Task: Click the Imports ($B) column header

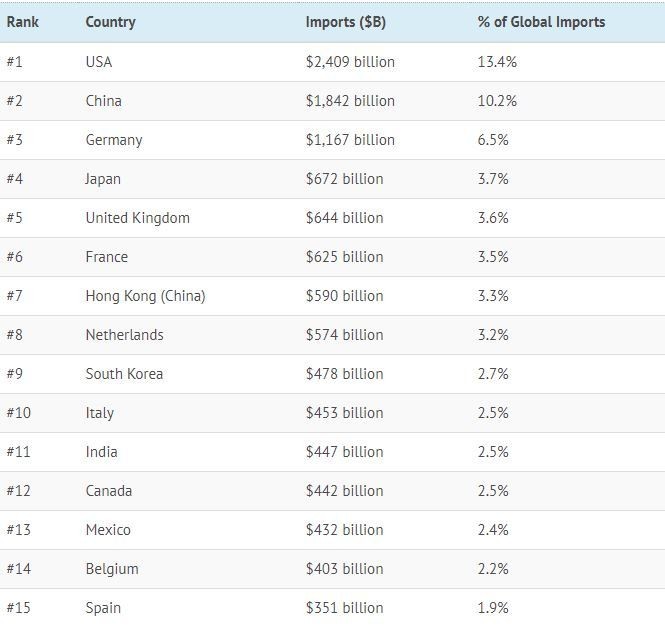Action: [346, 22]
